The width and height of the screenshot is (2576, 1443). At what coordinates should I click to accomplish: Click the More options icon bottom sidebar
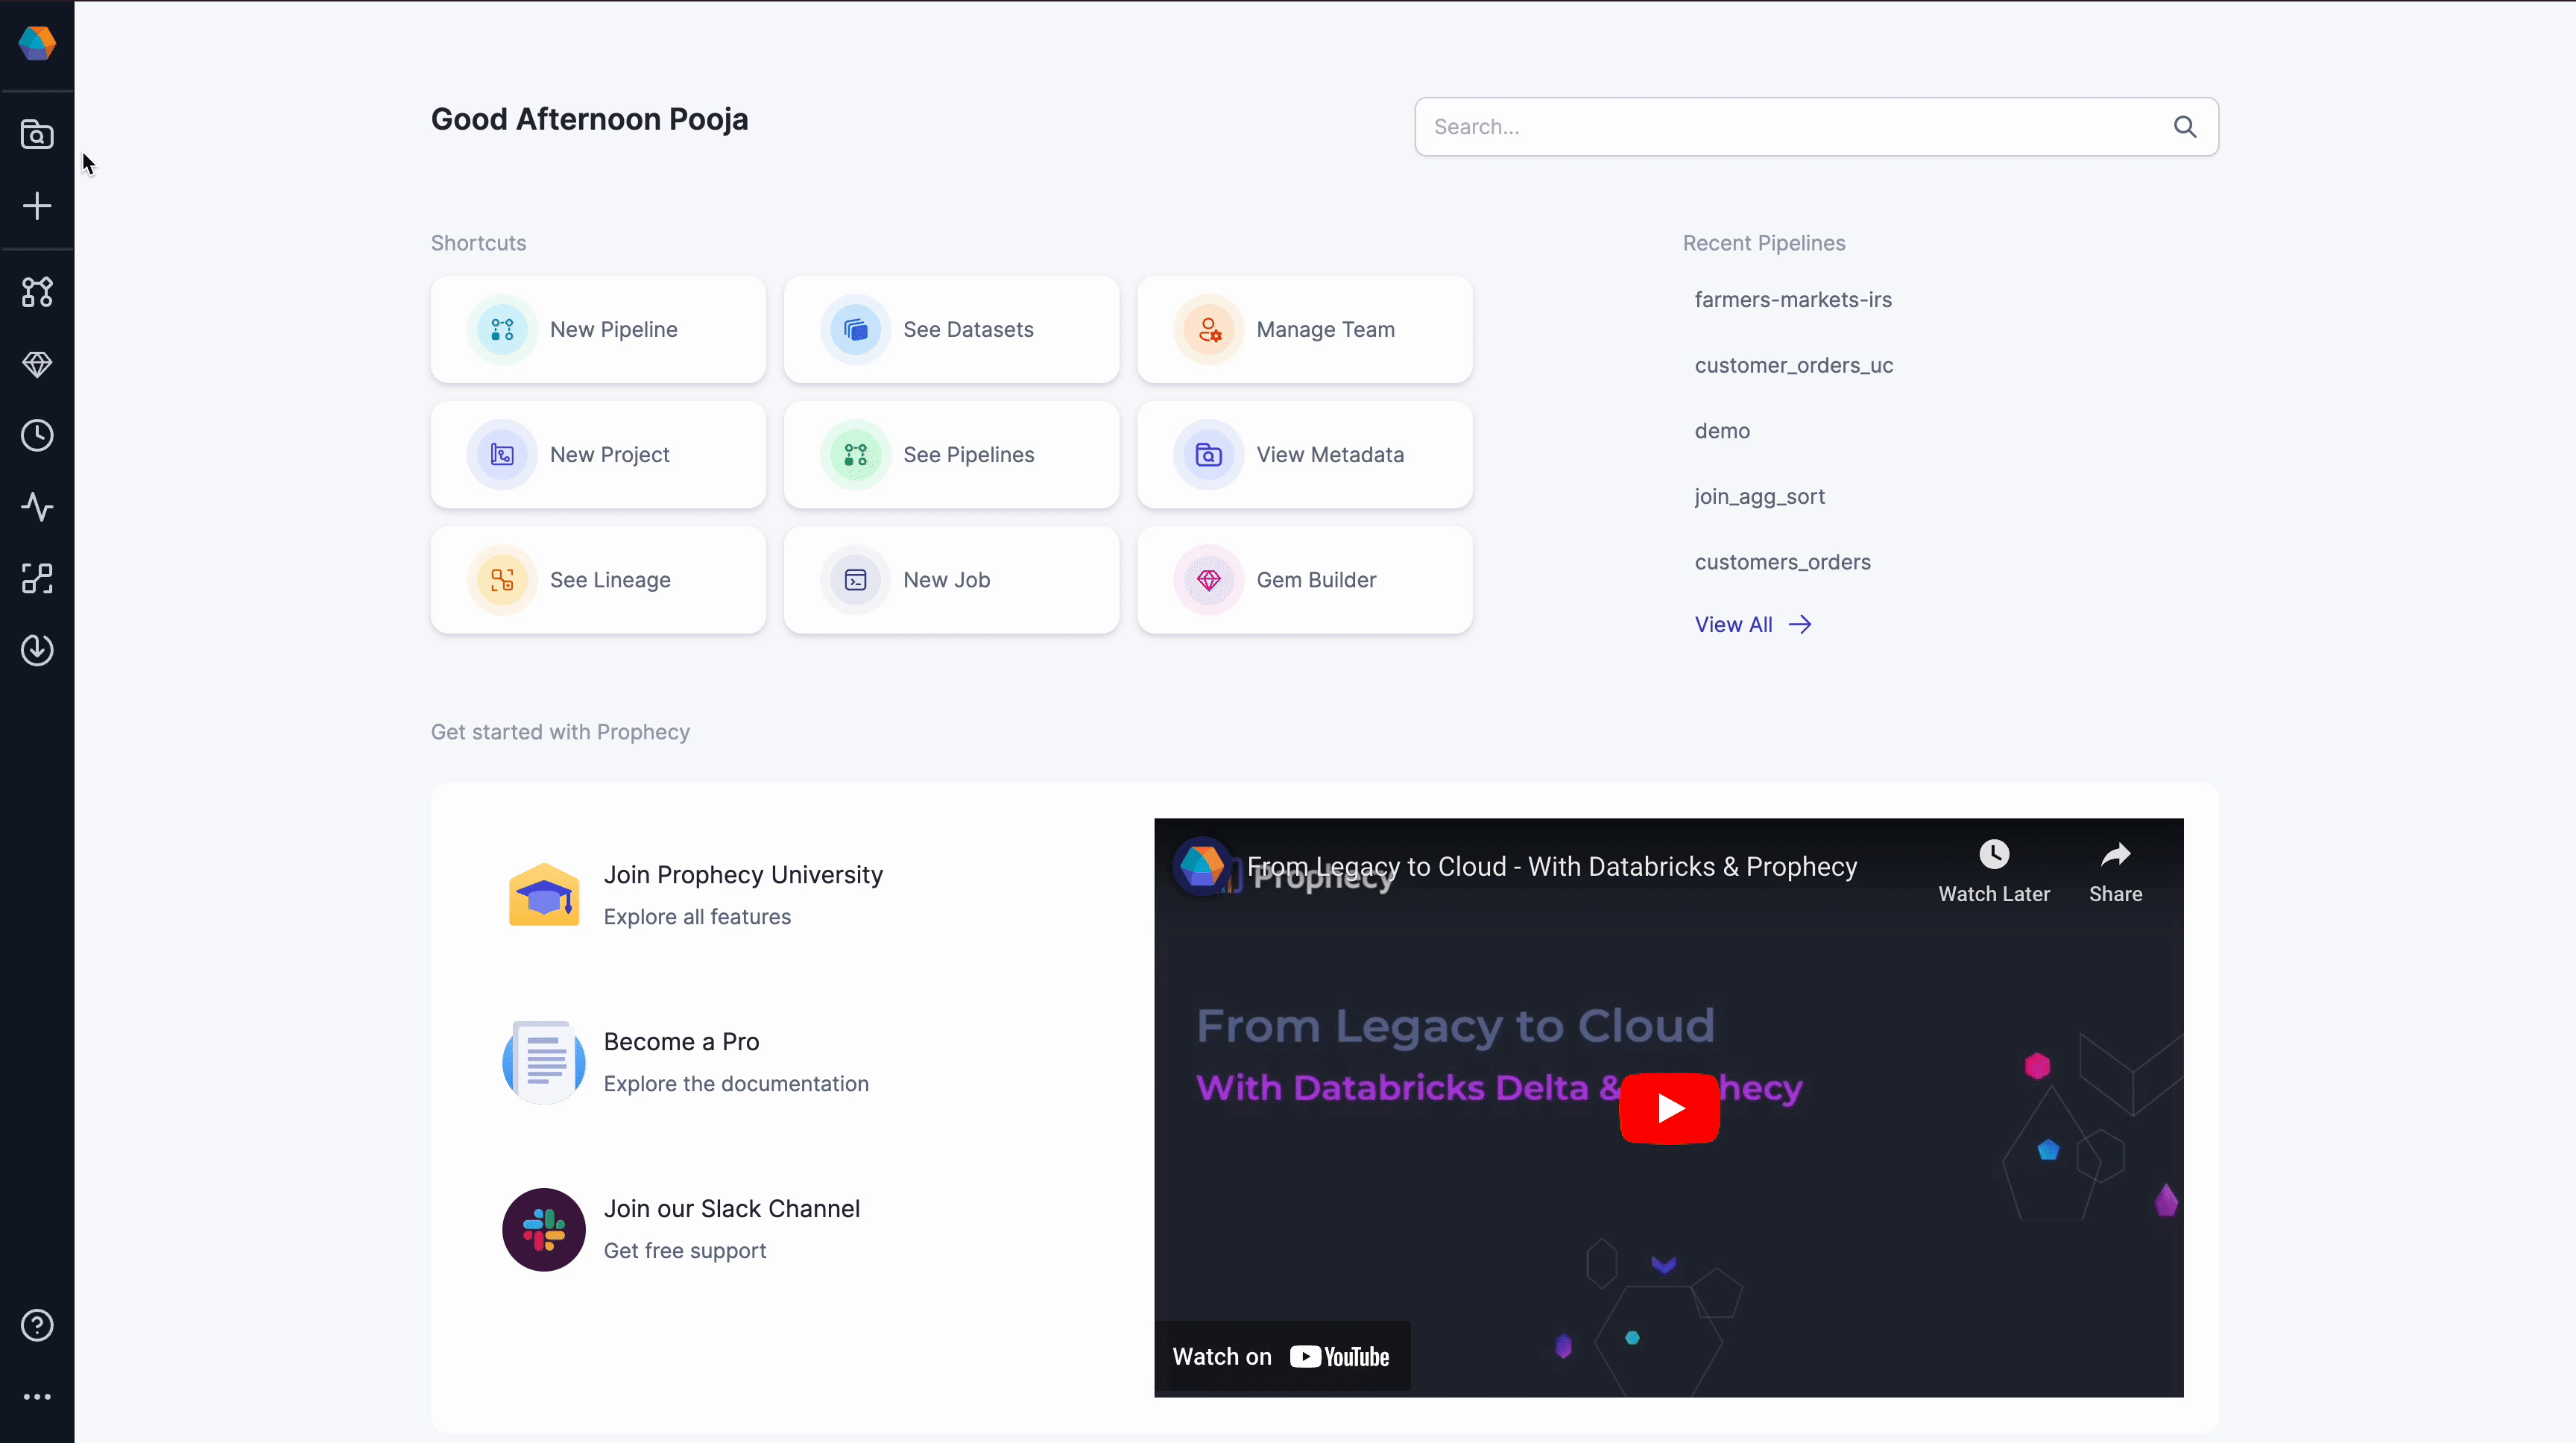pyautogui.click(x=37, y=1397)
